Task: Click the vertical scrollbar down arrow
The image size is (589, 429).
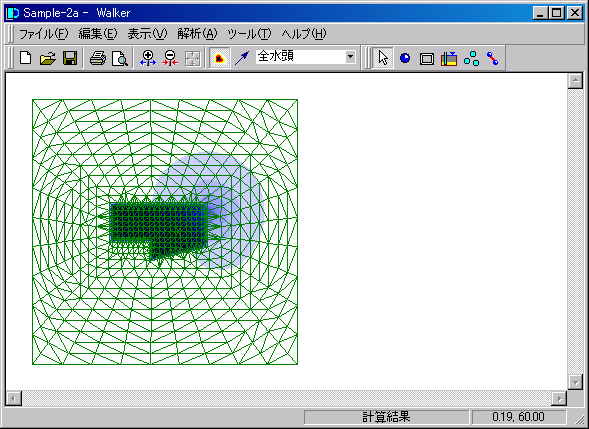Action: click(x=575, y=382)
